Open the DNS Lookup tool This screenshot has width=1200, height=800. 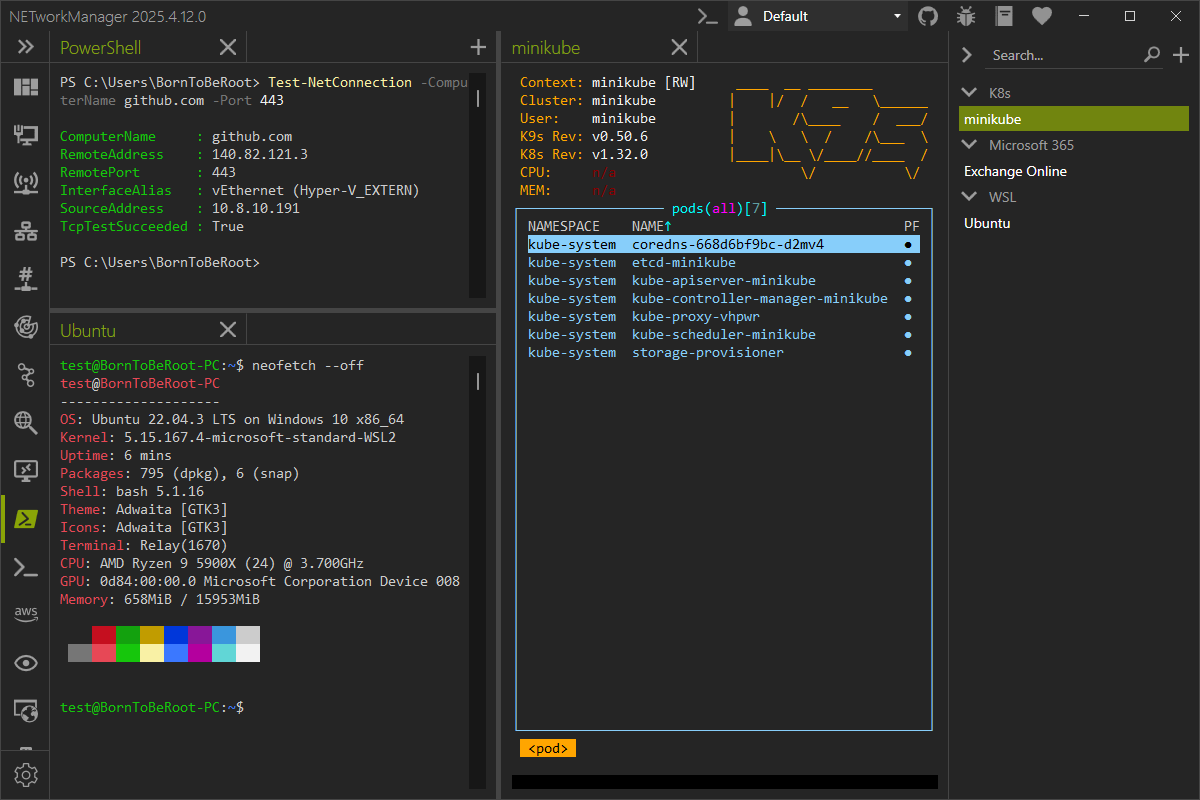click(25, 423)
